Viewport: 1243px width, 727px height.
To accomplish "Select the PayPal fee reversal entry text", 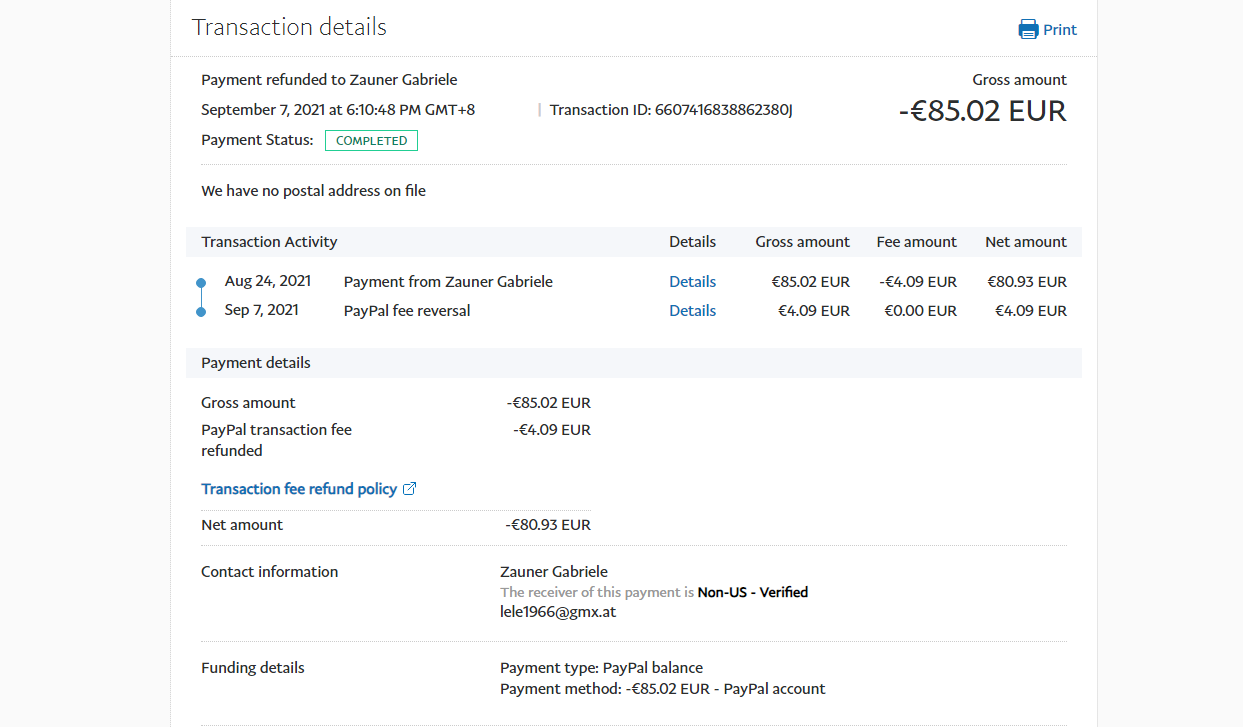I will (406, 311).
